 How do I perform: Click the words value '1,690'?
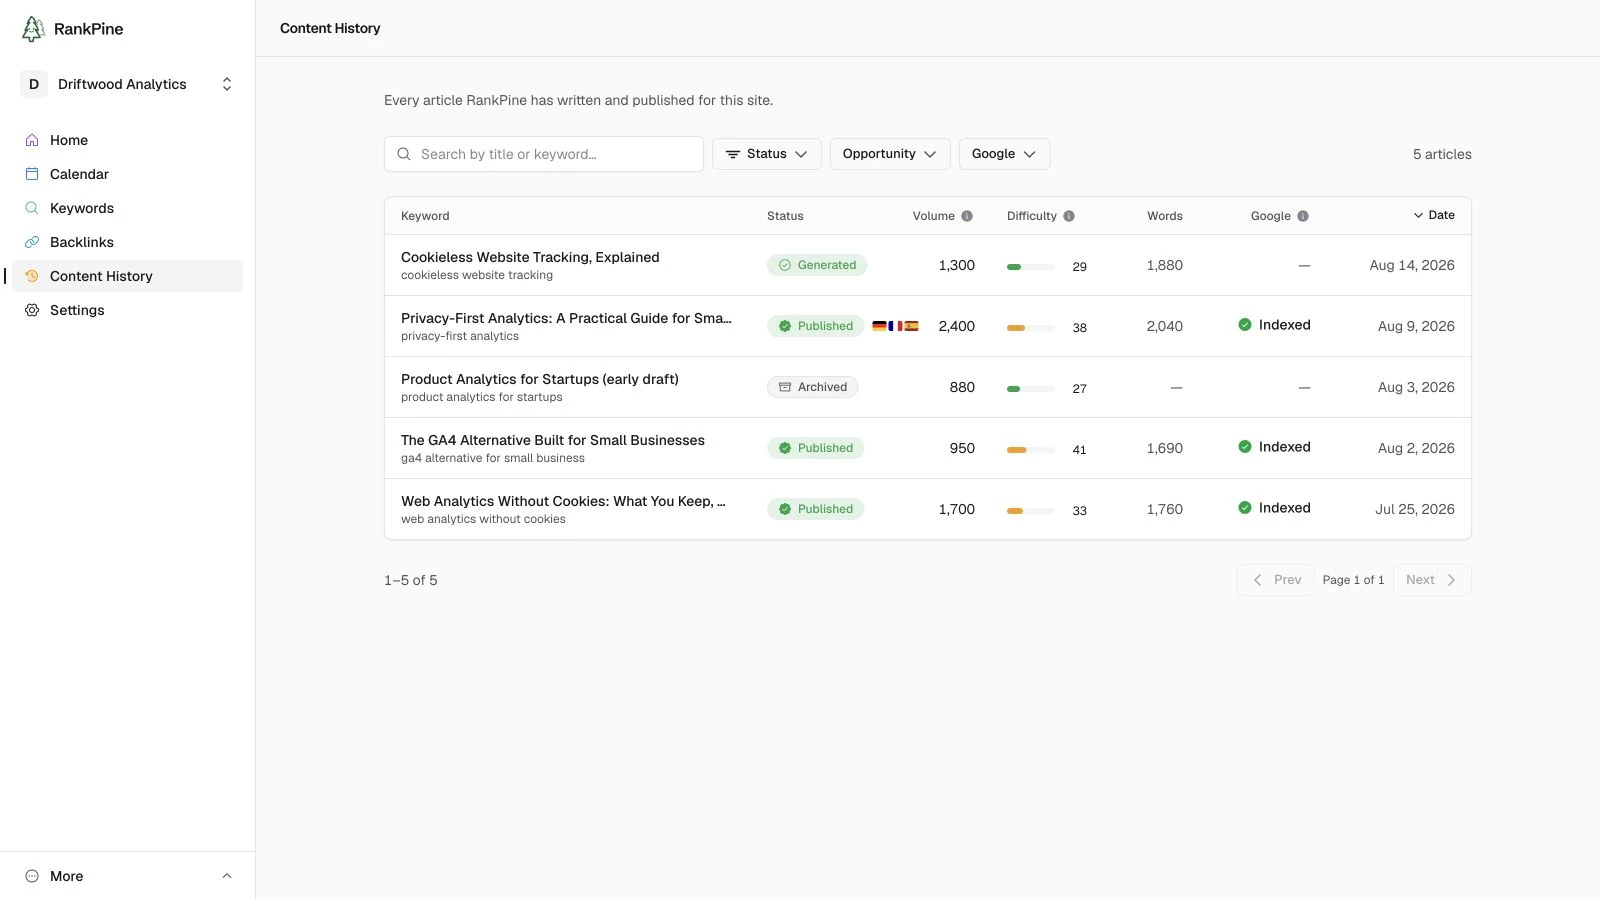click(x=1165, y=448)
